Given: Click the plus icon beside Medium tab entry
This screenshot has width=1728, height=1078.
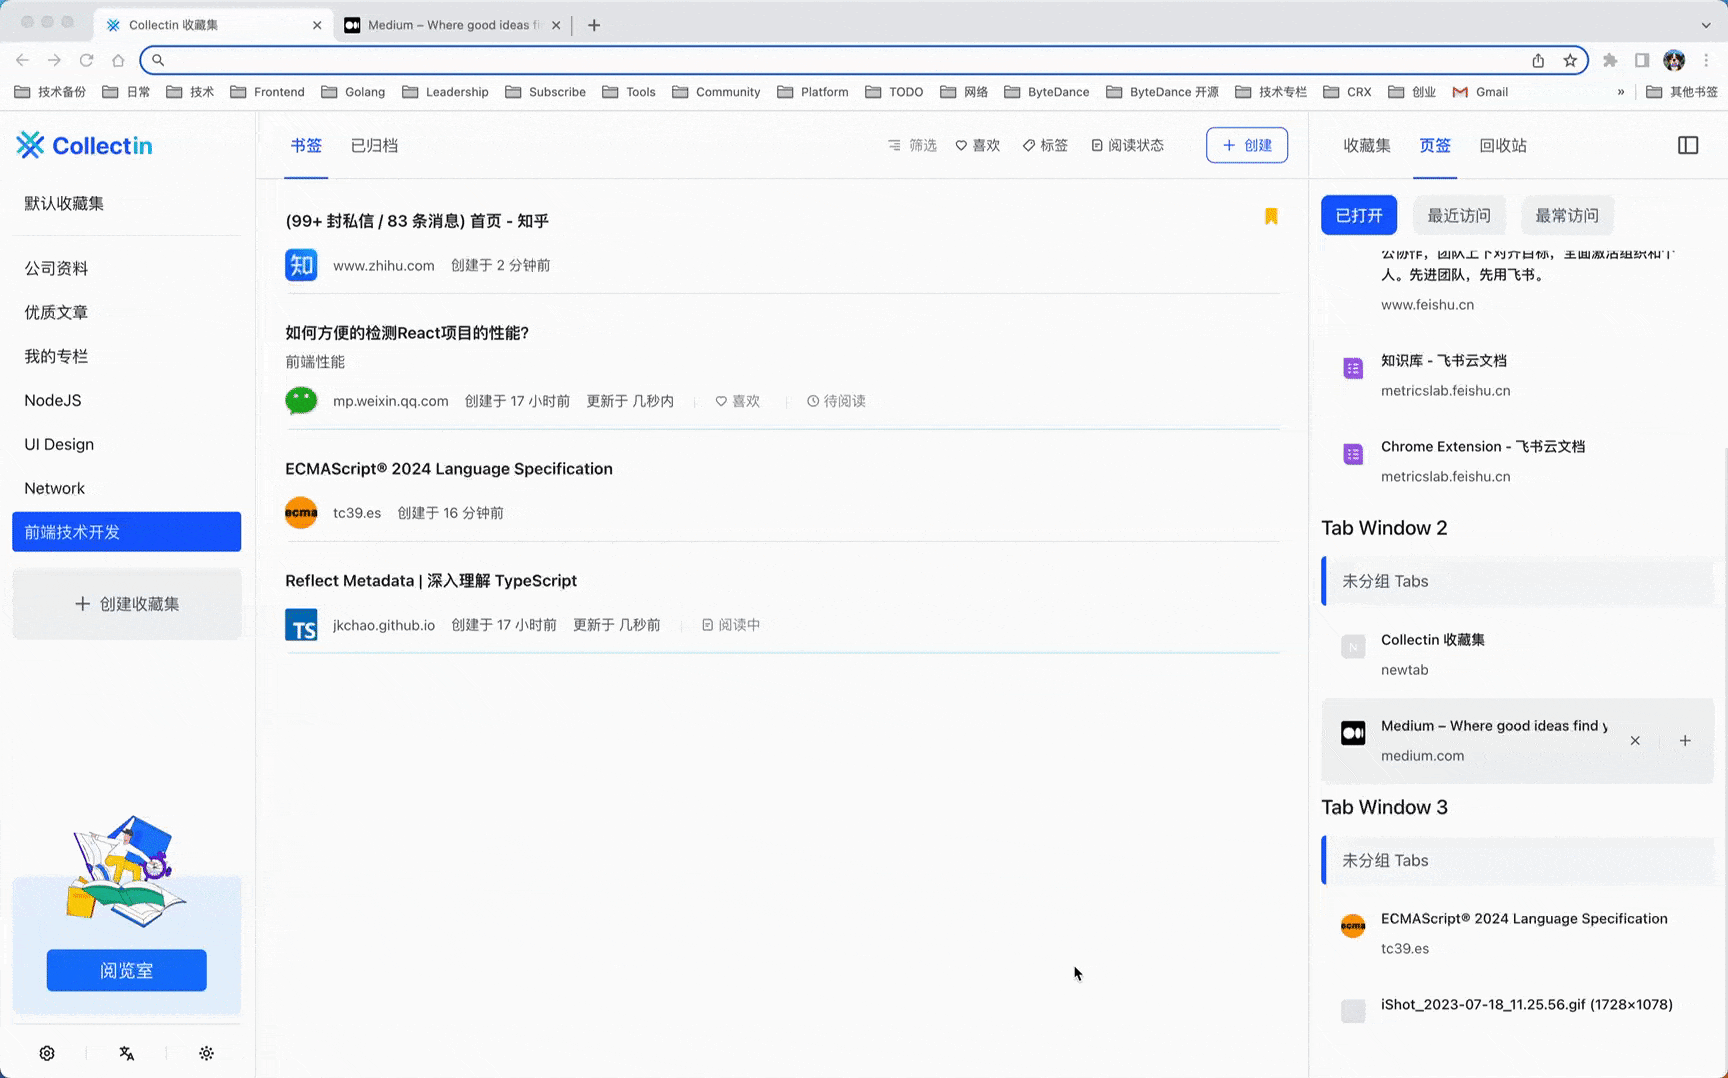Looking at the screenshot, I should [1685, 741].
